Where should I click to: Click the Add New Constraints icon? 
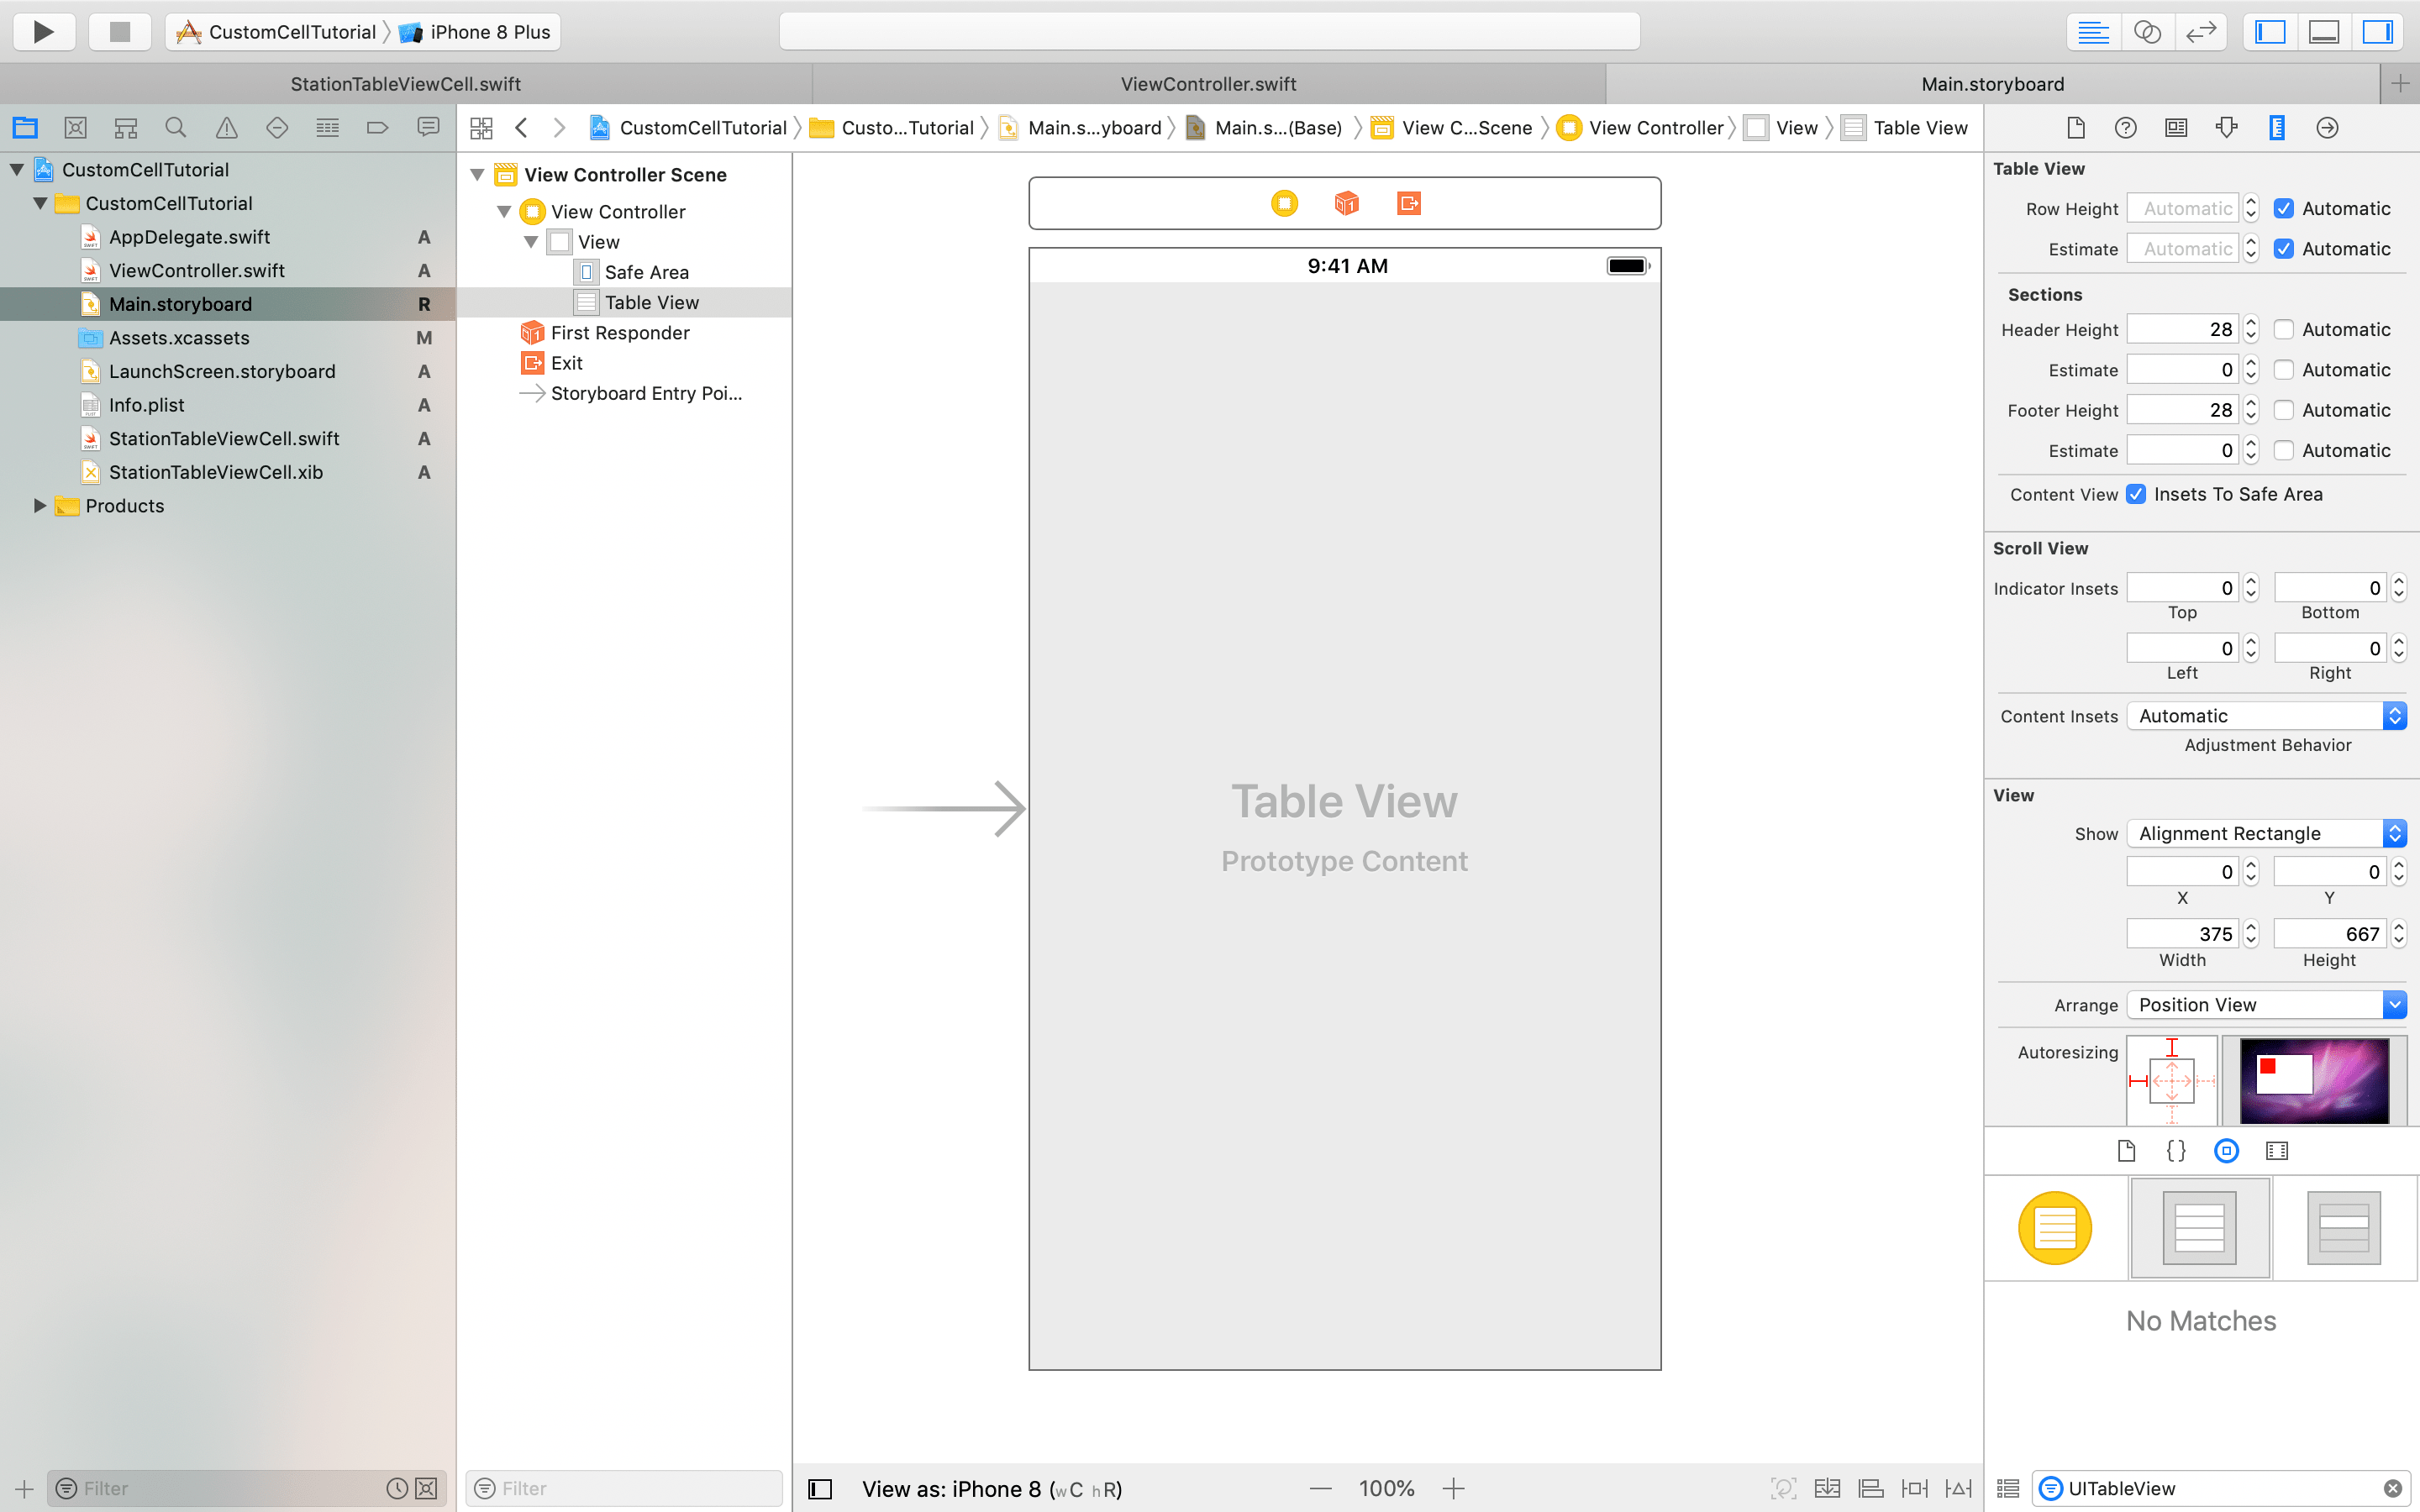(x=1914, y=1488)
